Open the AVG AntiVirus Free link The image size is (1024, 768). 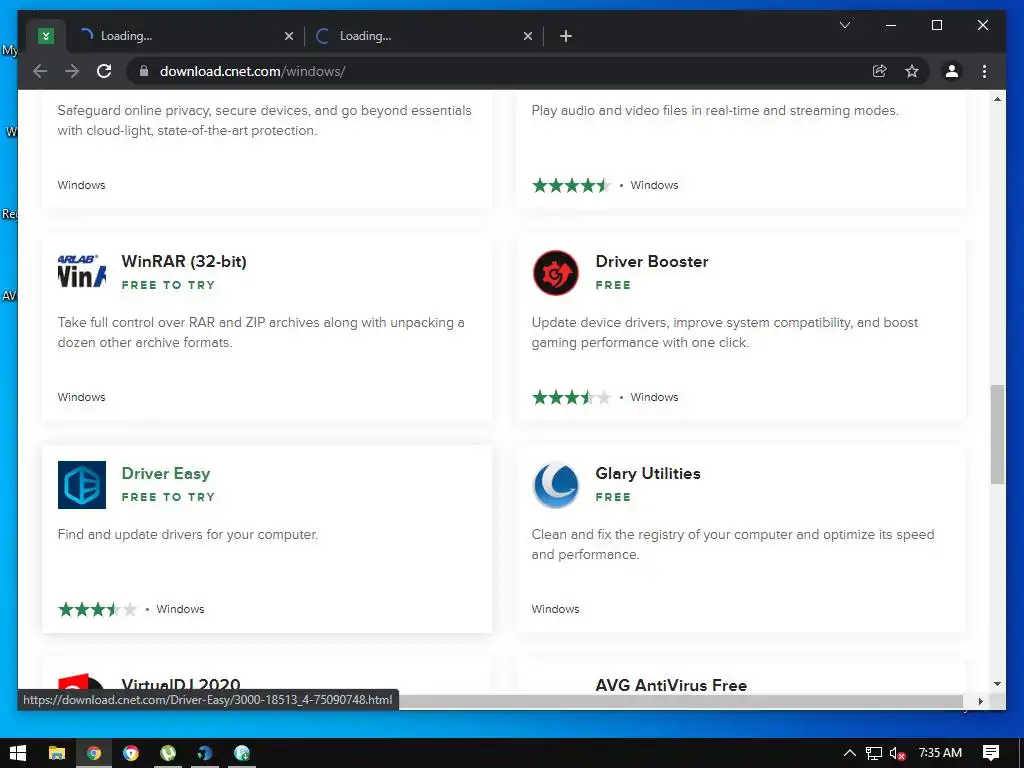[671, 685]
